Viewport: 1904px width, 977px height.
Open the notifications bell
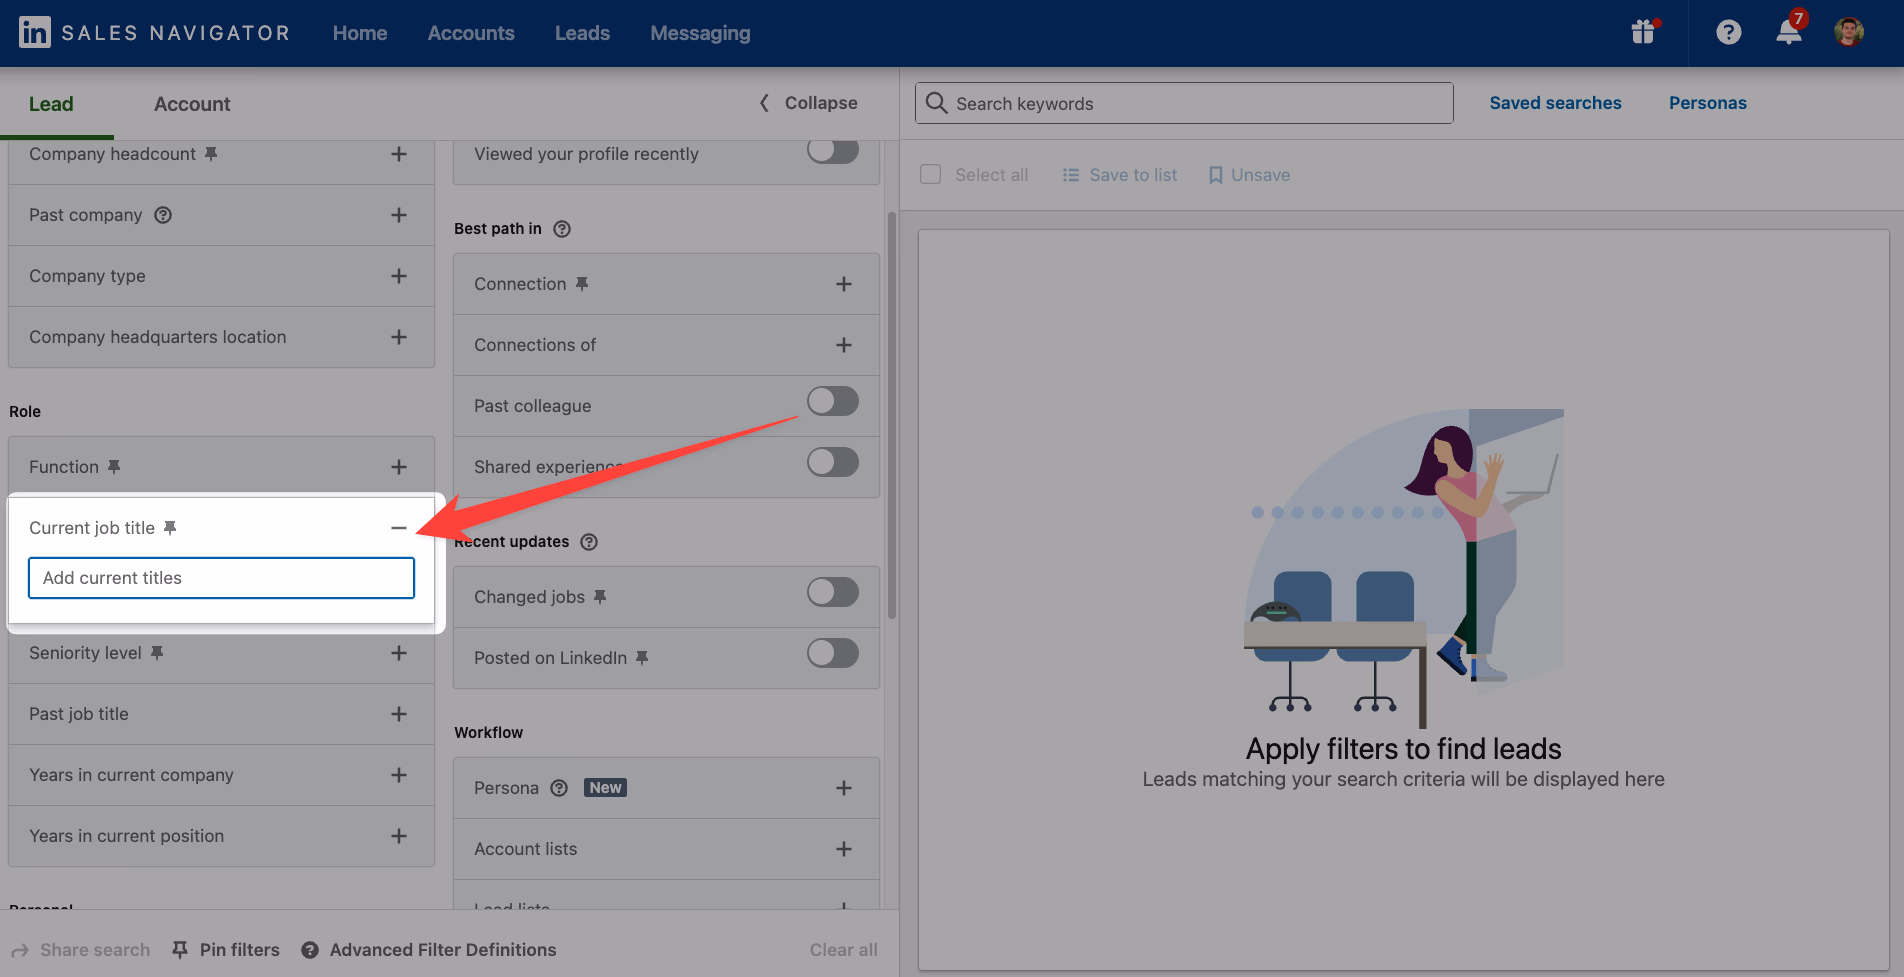tap(1789, 32)
